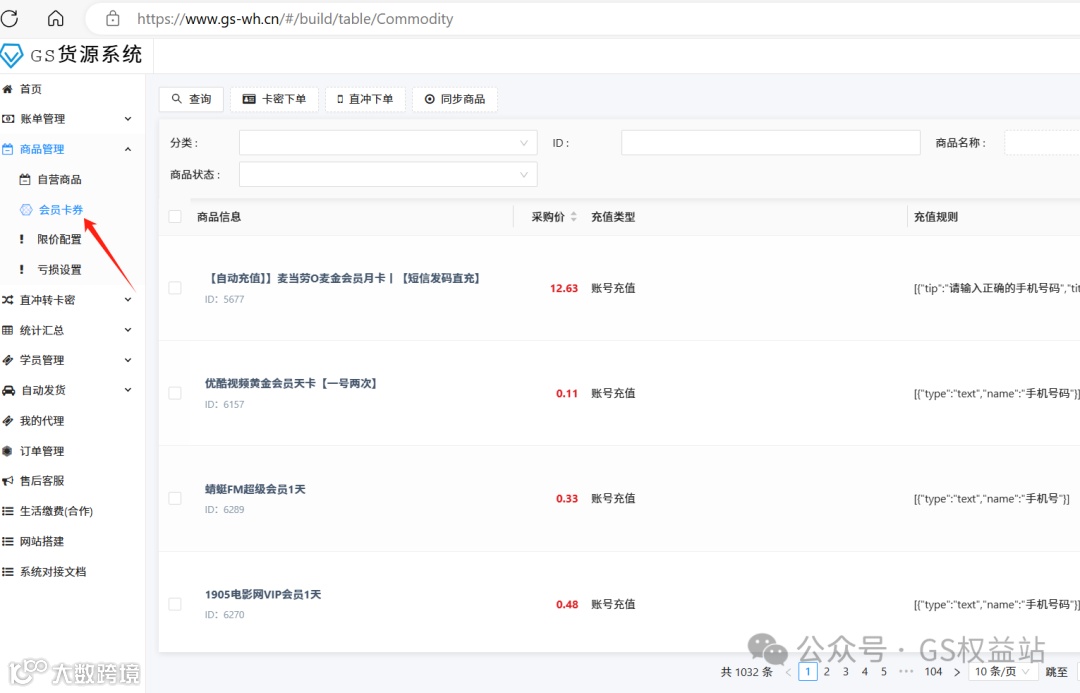1080x693 pixels.
Task: Click the address bar lock icon
Action: tap(112, 19)
